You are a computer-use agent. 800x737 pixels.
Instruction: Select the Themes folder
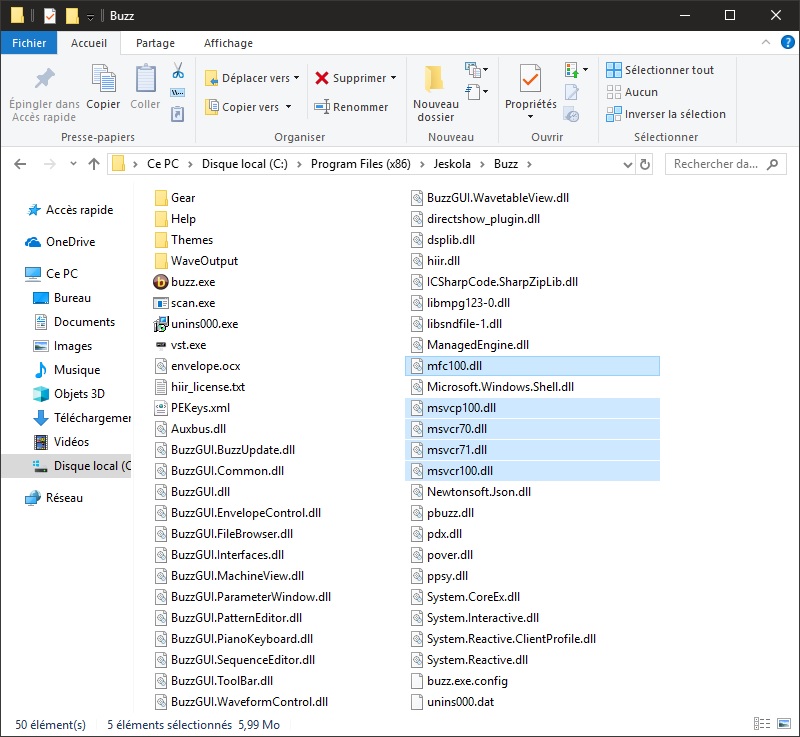click(x=183, y=240)
